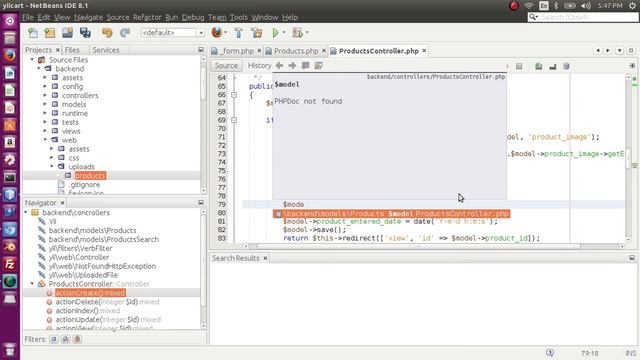Image resolution: width=640 pixels, height=360 pixels.
Task: Open browser selector dropdown arrow
Action: click(226, 33)
